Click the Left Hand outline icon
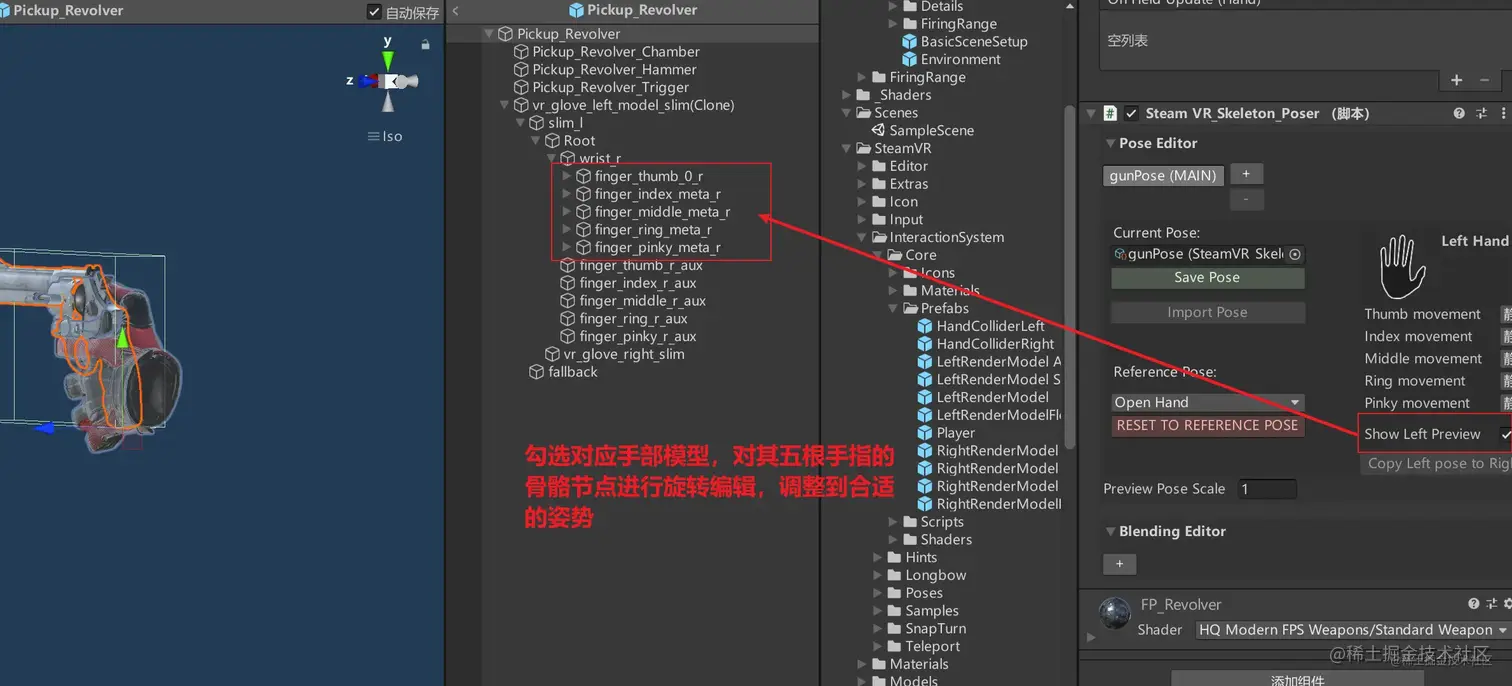1512x686 pixels. [1402, 267]
